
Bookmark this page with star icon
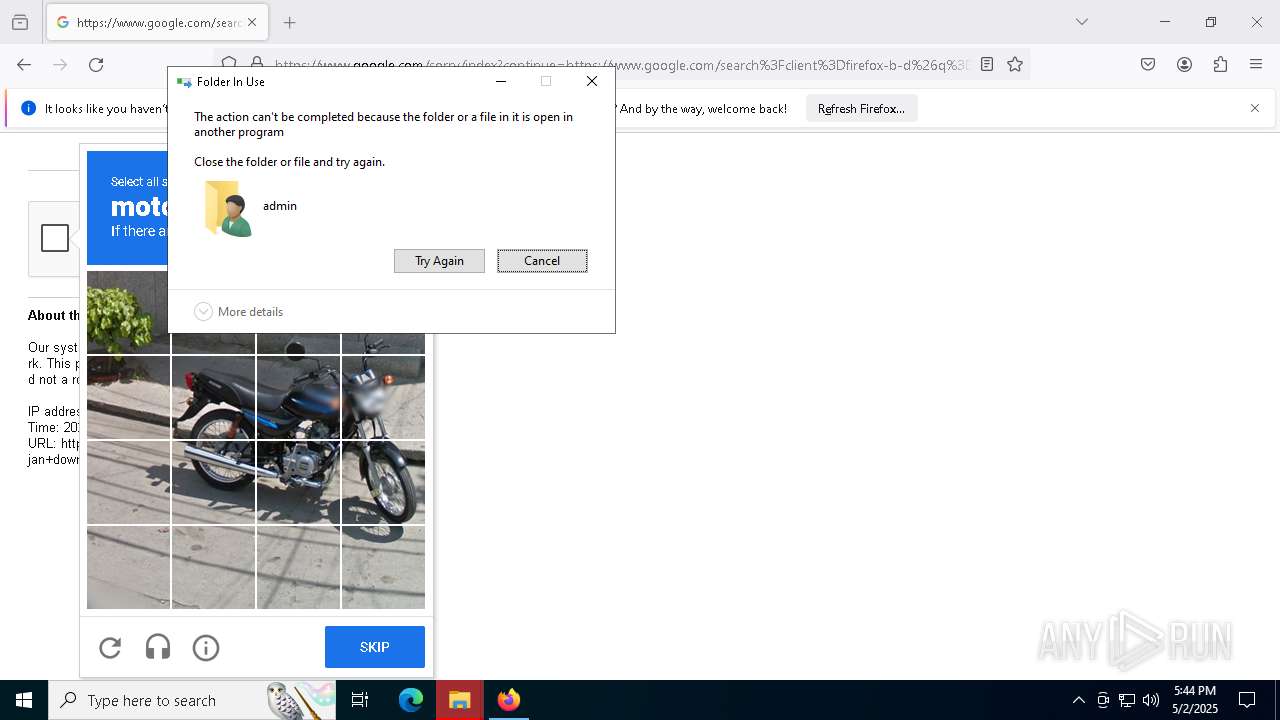[1015, 65]
